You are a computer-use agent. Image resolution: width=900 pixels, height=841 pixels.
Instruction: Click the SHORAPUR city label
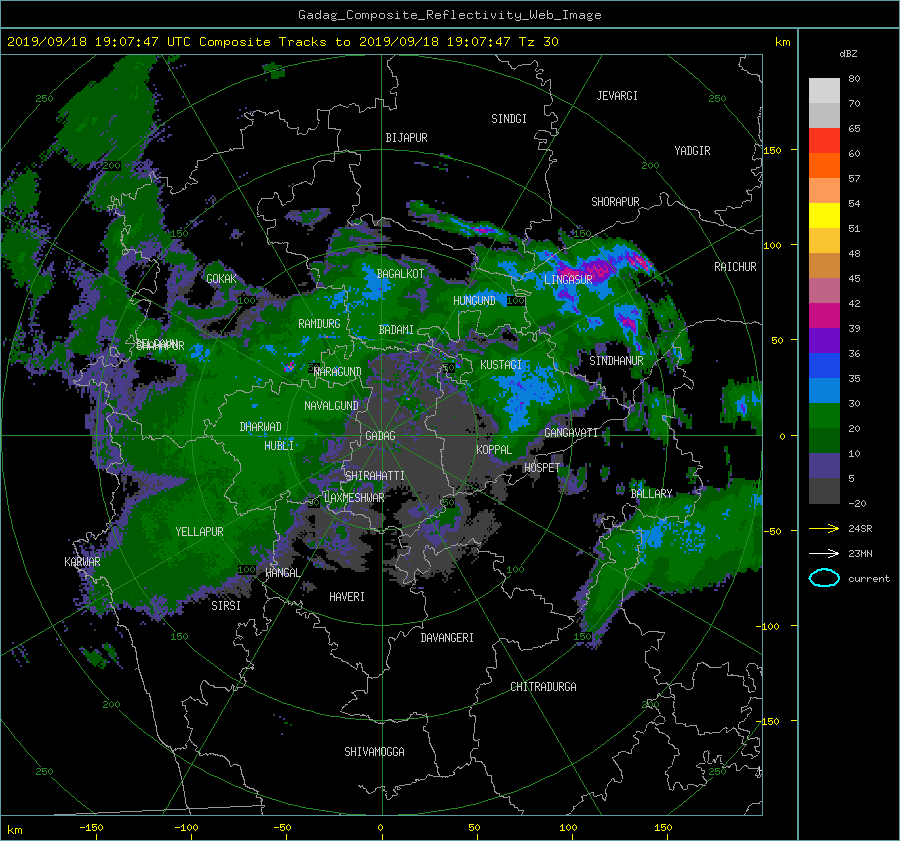(615, 202)
